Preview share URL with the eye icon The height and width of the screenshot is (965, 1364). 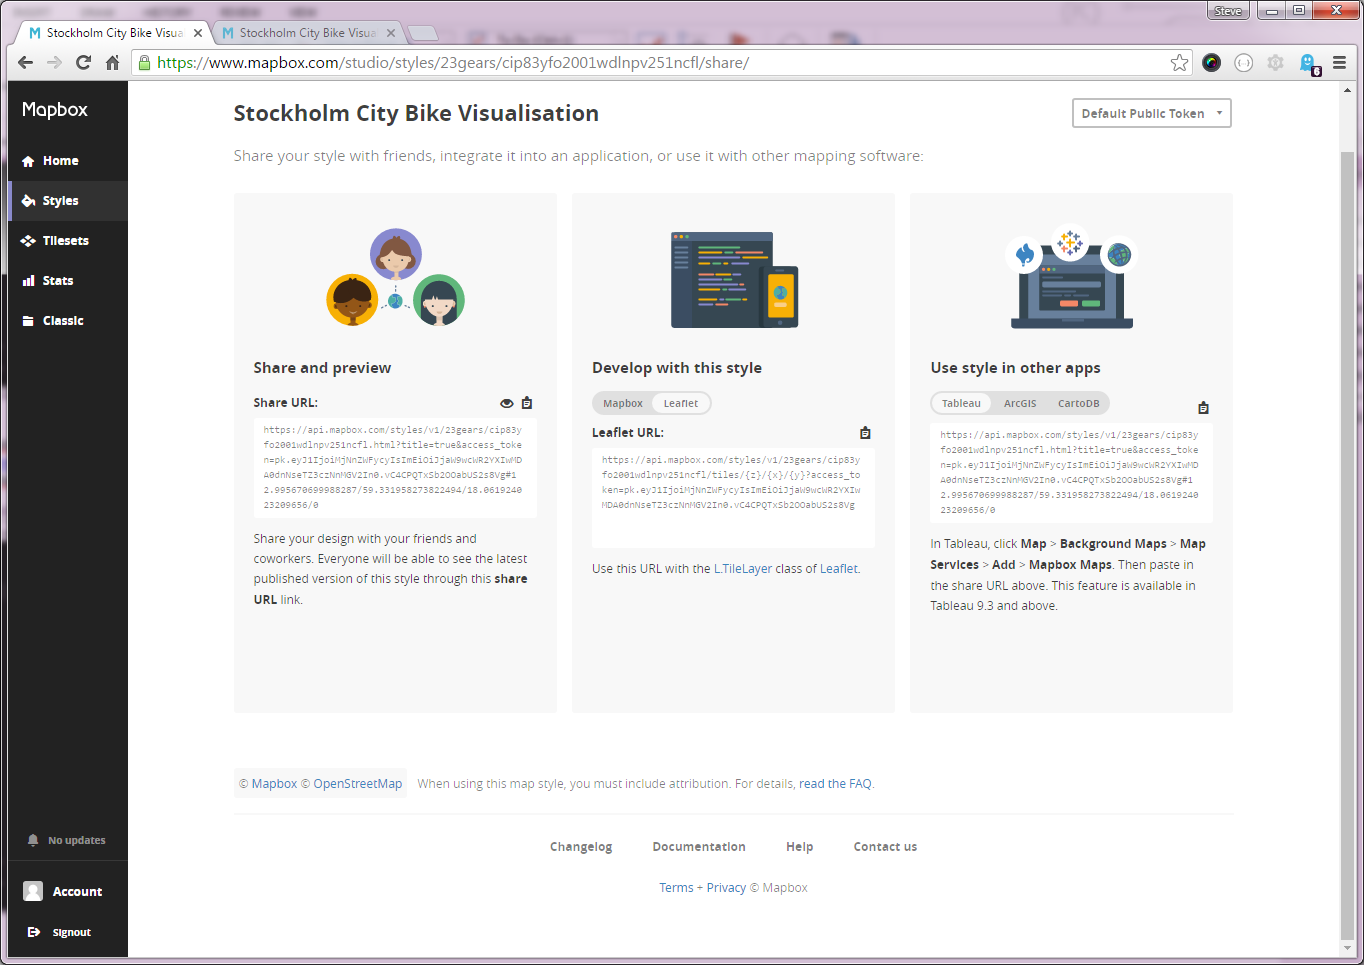point(507,403)
